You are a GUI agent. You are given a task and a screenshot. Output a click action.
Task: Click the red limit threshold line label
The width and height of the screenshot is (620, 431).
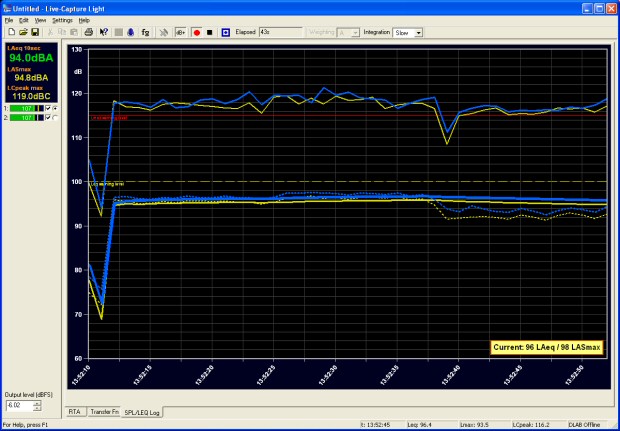click(110, 118)
